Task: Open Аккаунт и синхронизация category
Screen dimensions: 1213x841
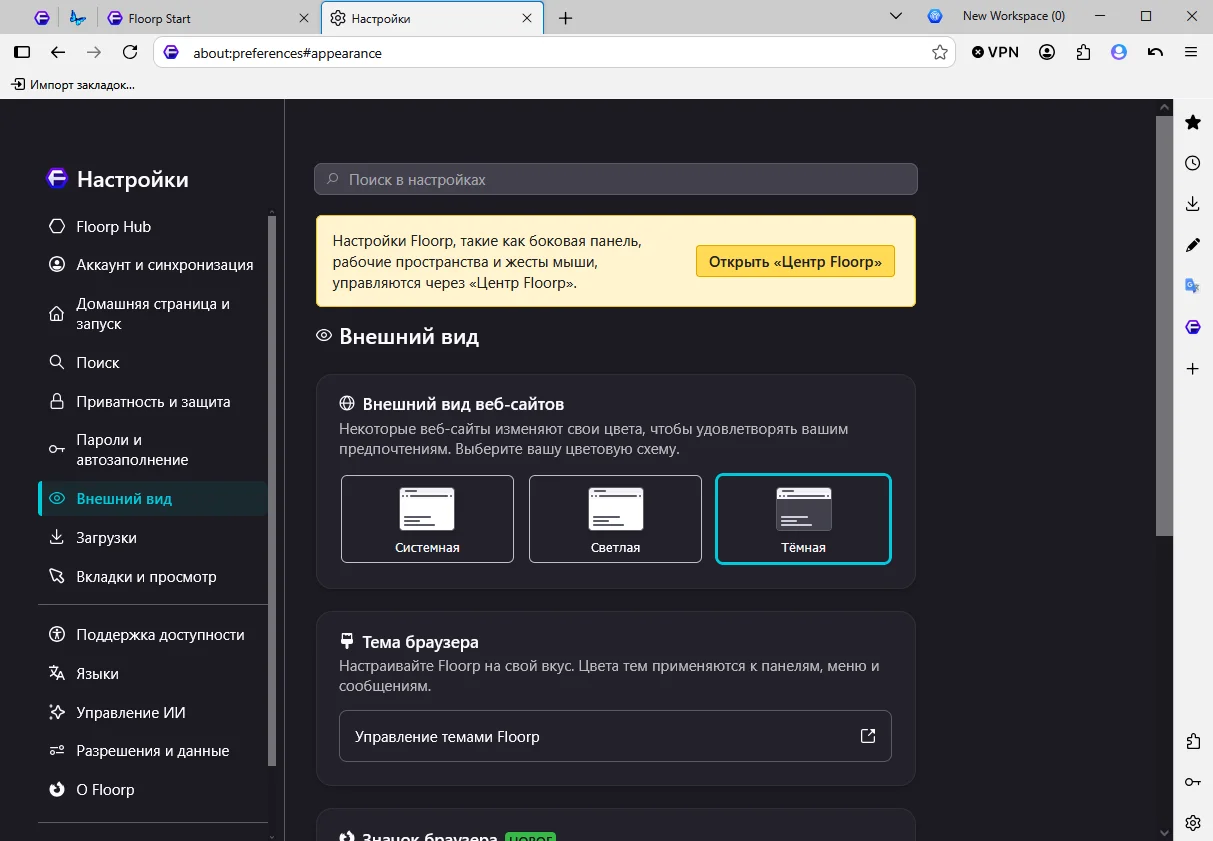Action: click(x=152, y=265)
